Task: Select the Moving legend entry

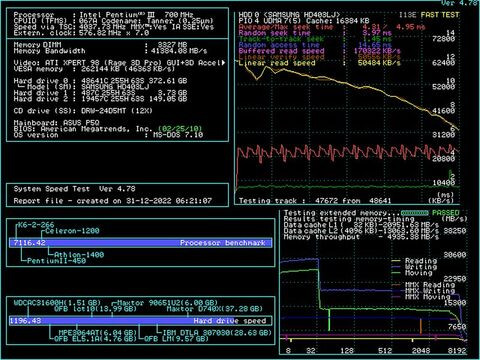Action: pyautogui.click(x=412, y=273)
